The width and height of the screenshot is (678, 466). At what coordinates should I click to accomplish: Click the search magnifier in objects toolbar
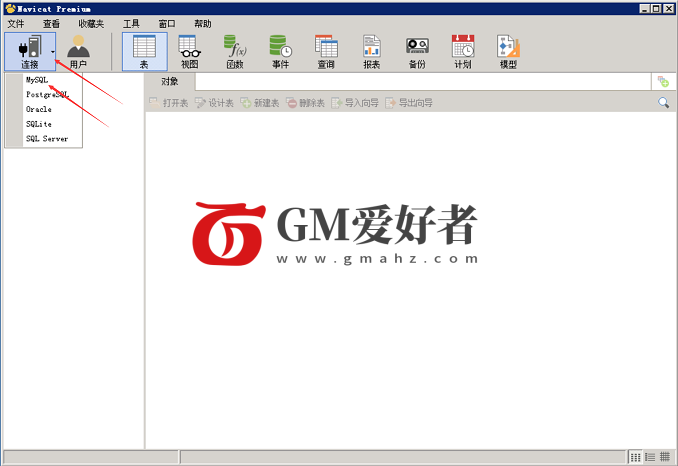pos(663,103)
